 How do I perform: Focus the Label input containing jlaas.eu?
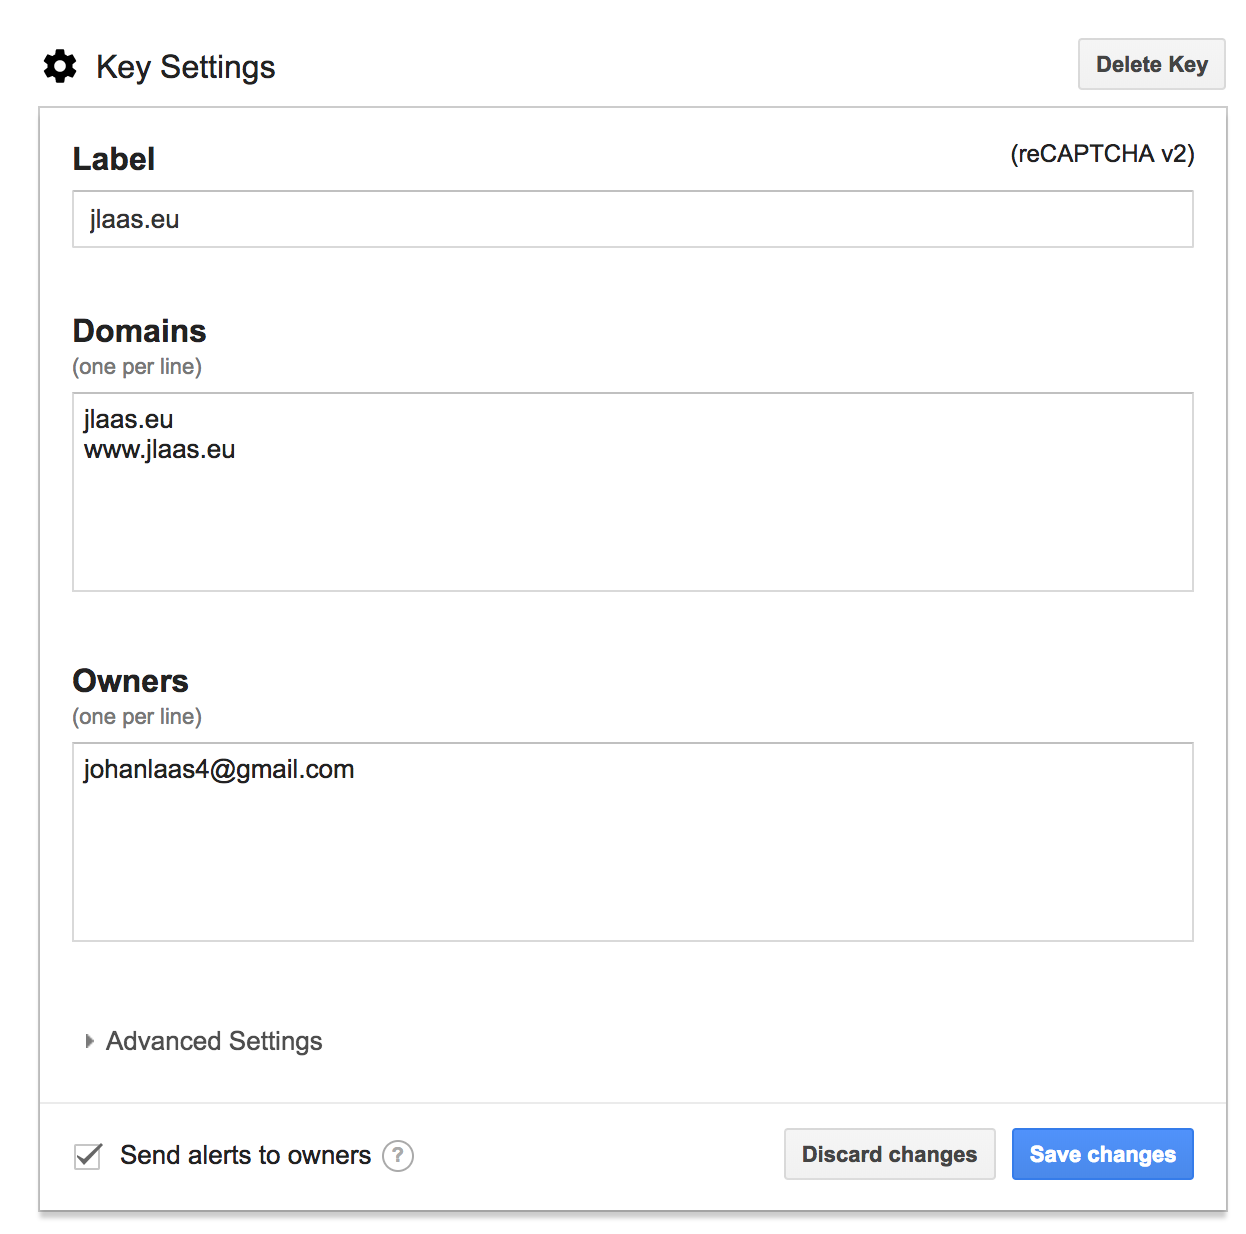point(633,219)
